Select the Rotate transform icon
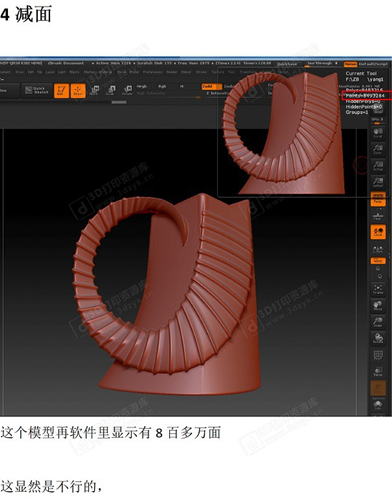 click(x=127, y=90)
